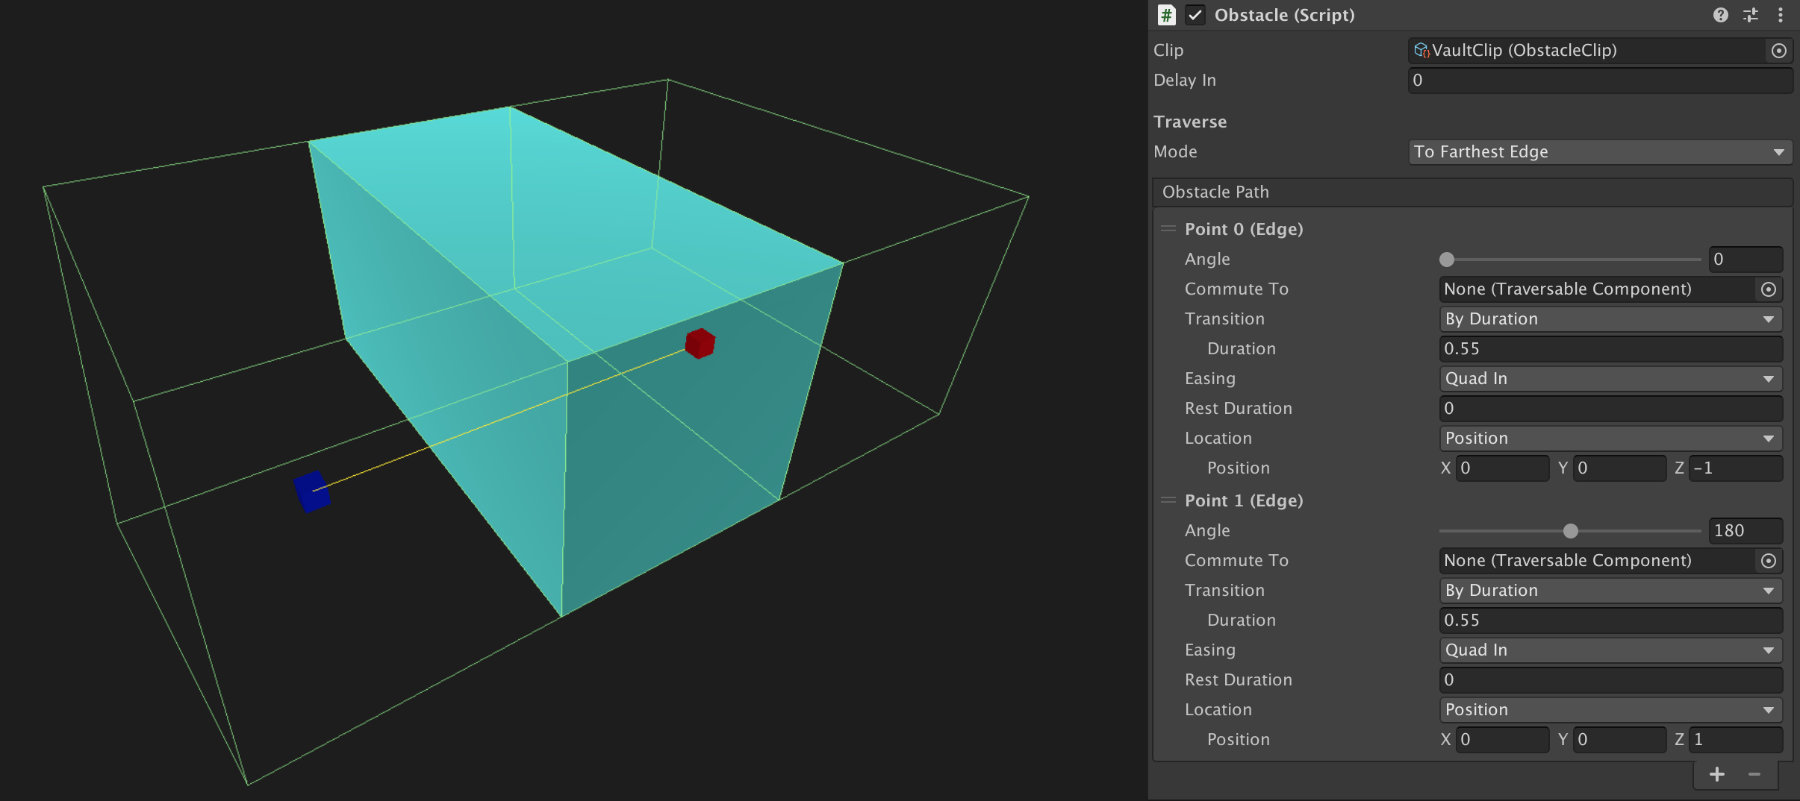This screenshot has width=1800, height=801.
Task: Click Point 0 Rest Duration field
Action: (x=1610, y=409)
